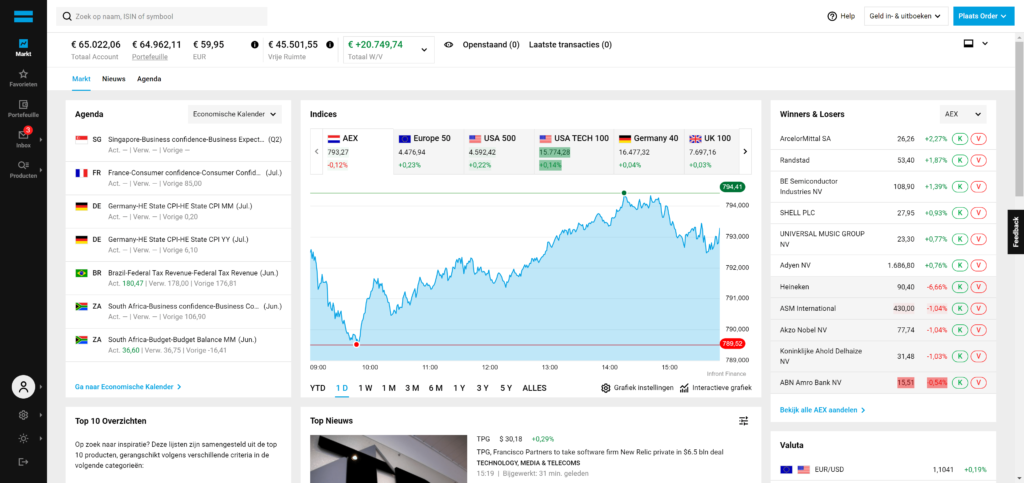
Task: Select the Markt tab
Action: point(81,79)
